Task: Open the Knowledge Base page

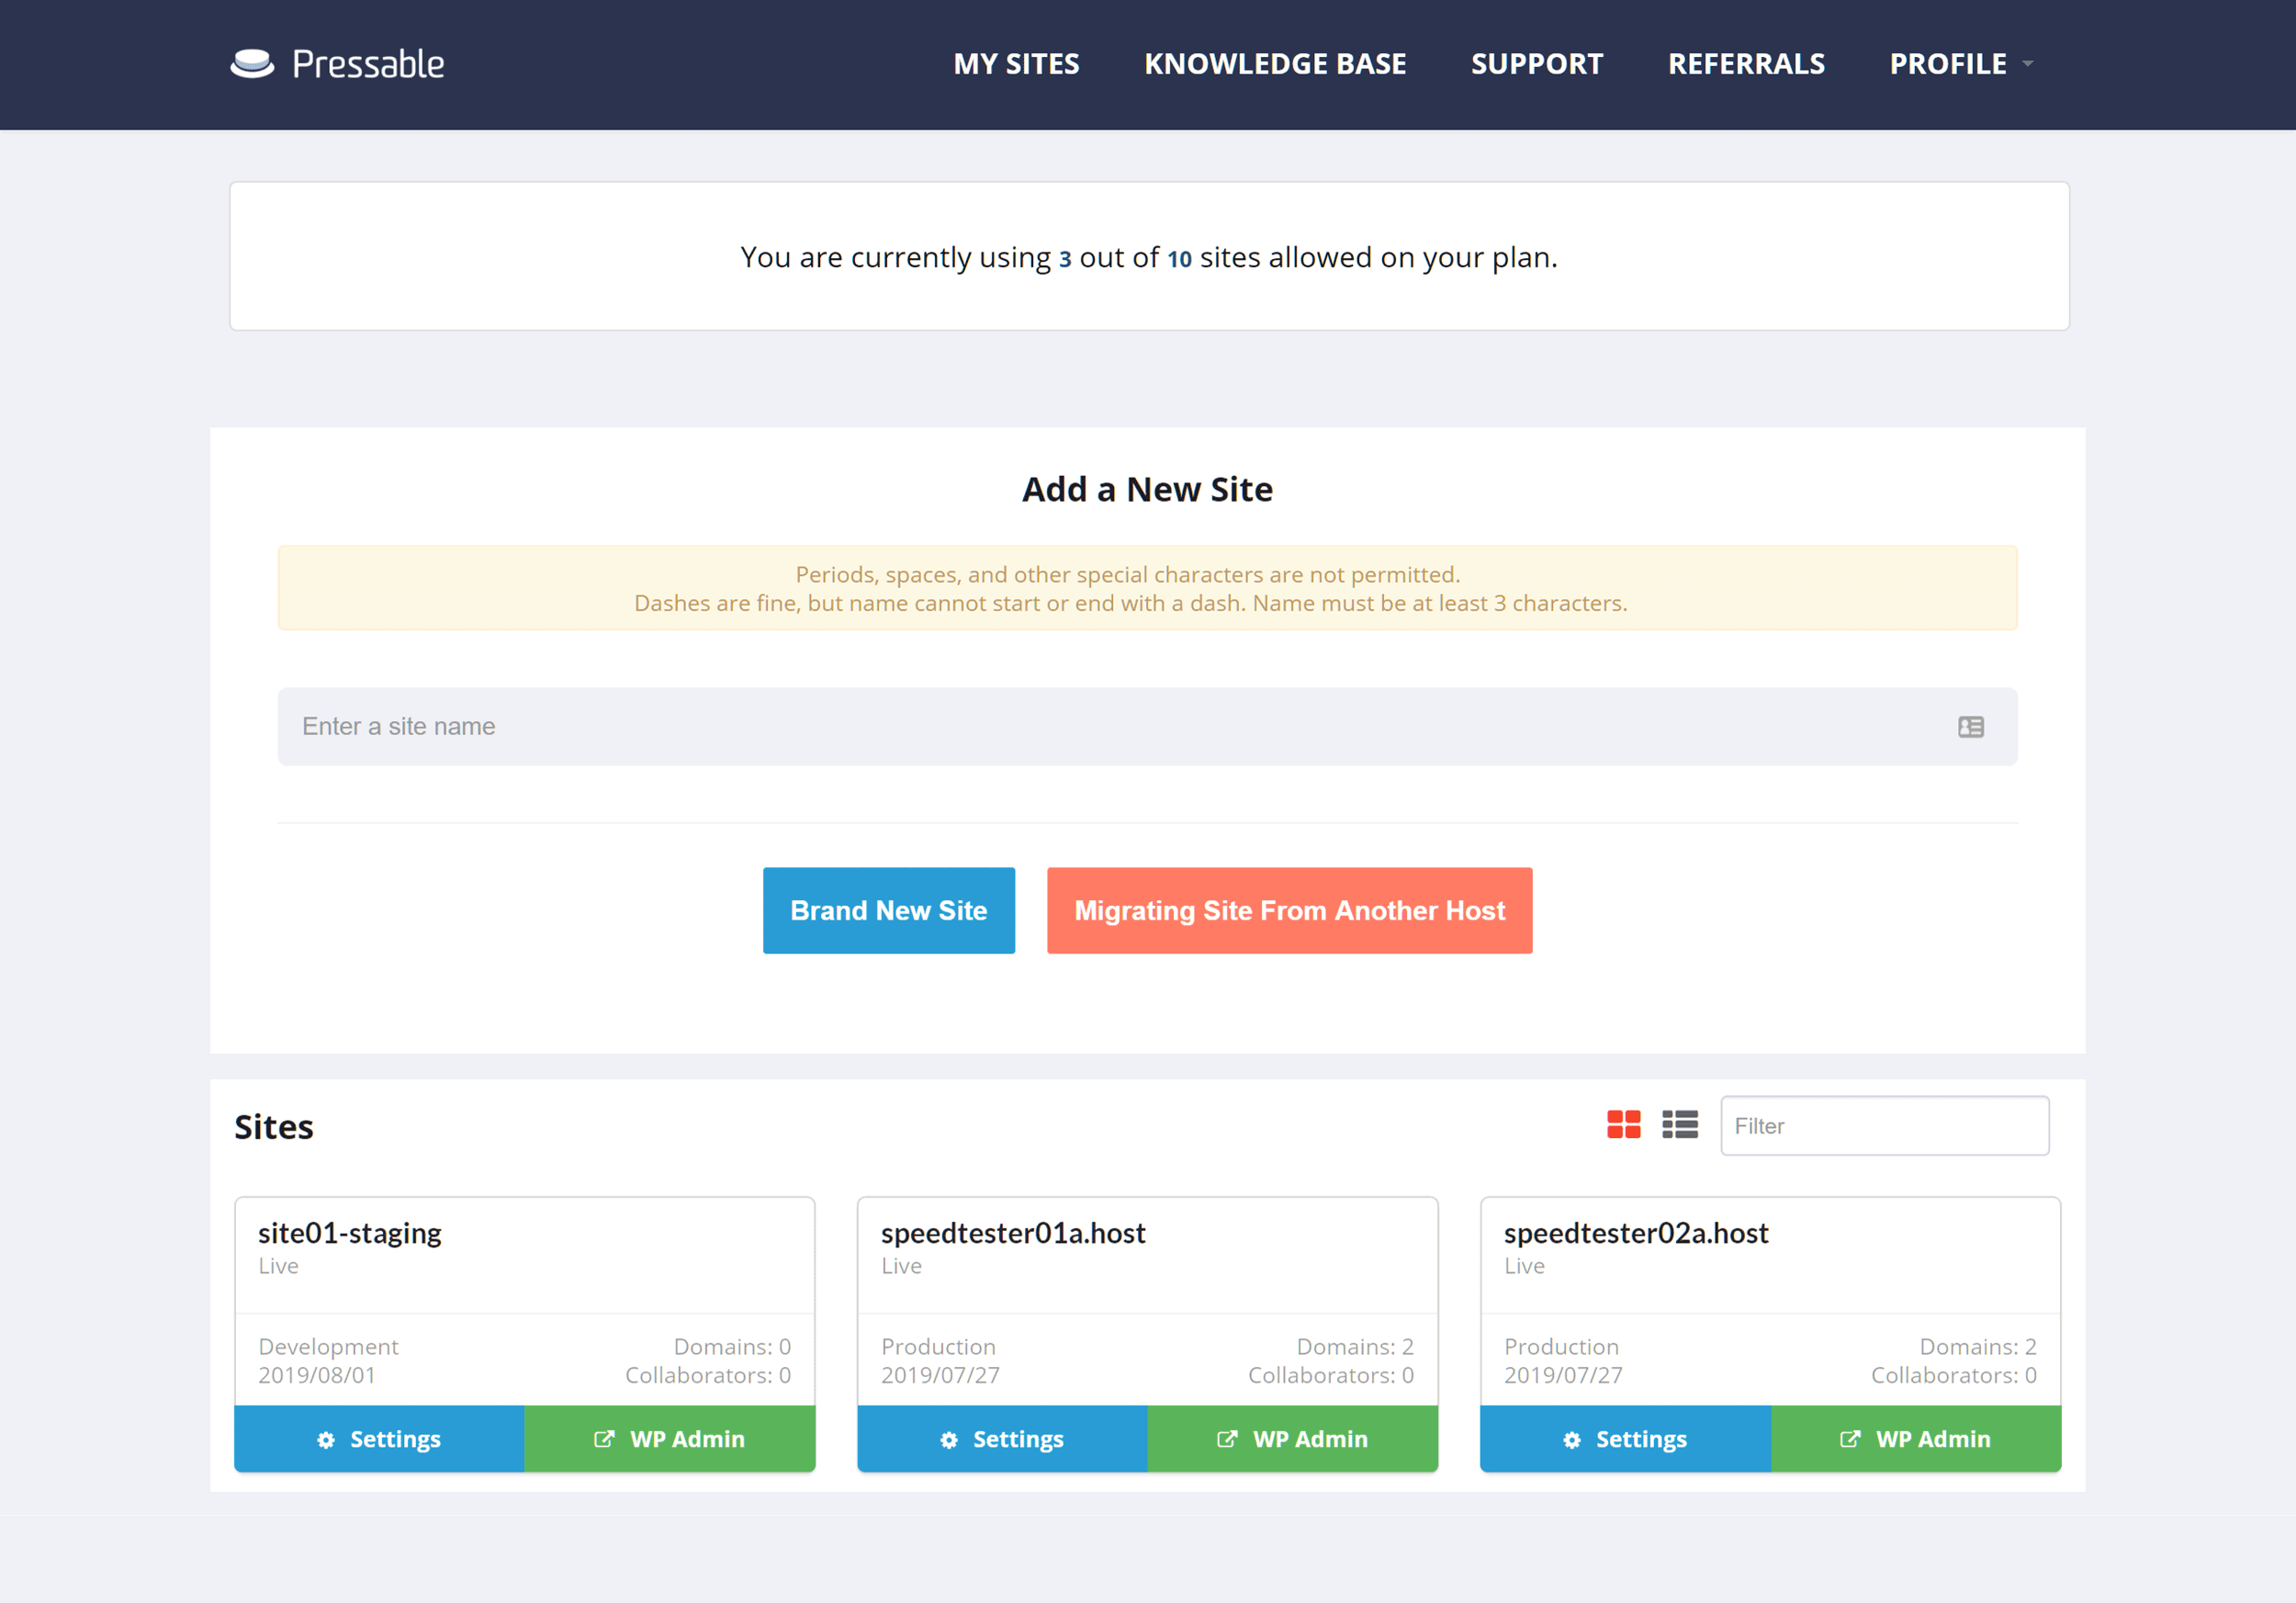Action: pos(1275,64)
